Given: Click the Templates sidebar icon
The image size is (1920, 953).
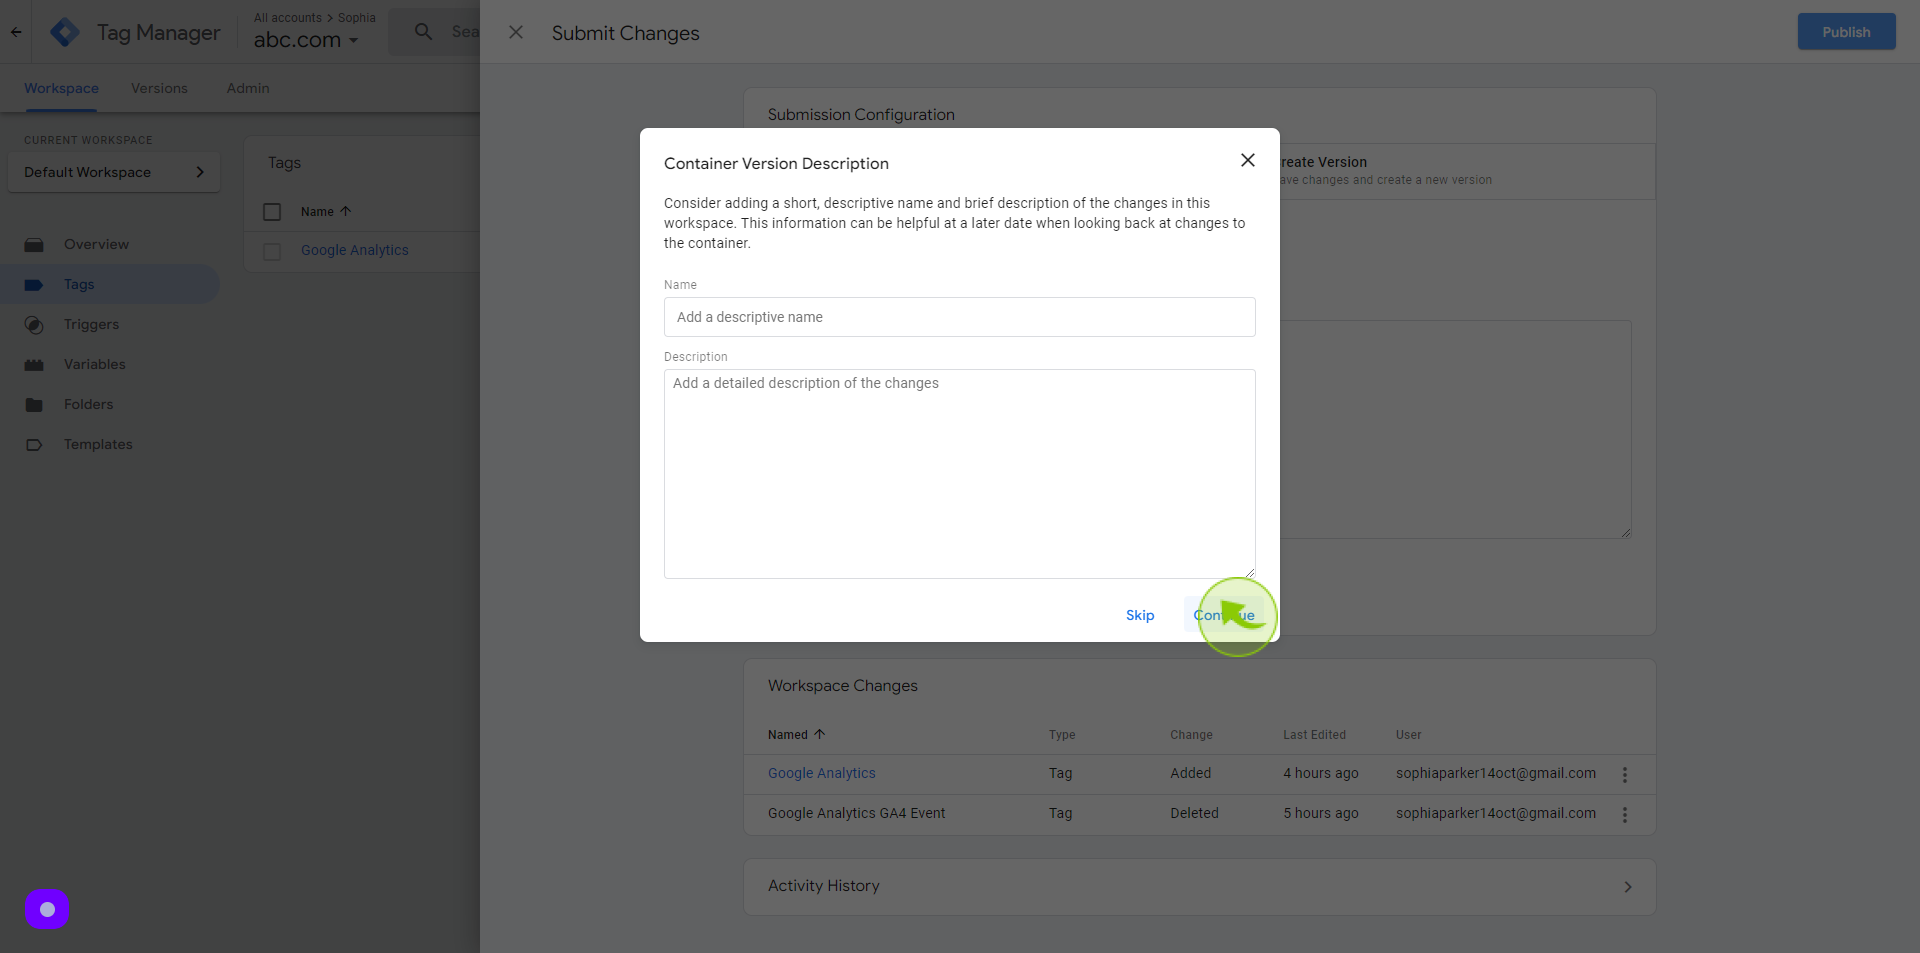Looking at the screenshot, I should [x=34, y=445].
